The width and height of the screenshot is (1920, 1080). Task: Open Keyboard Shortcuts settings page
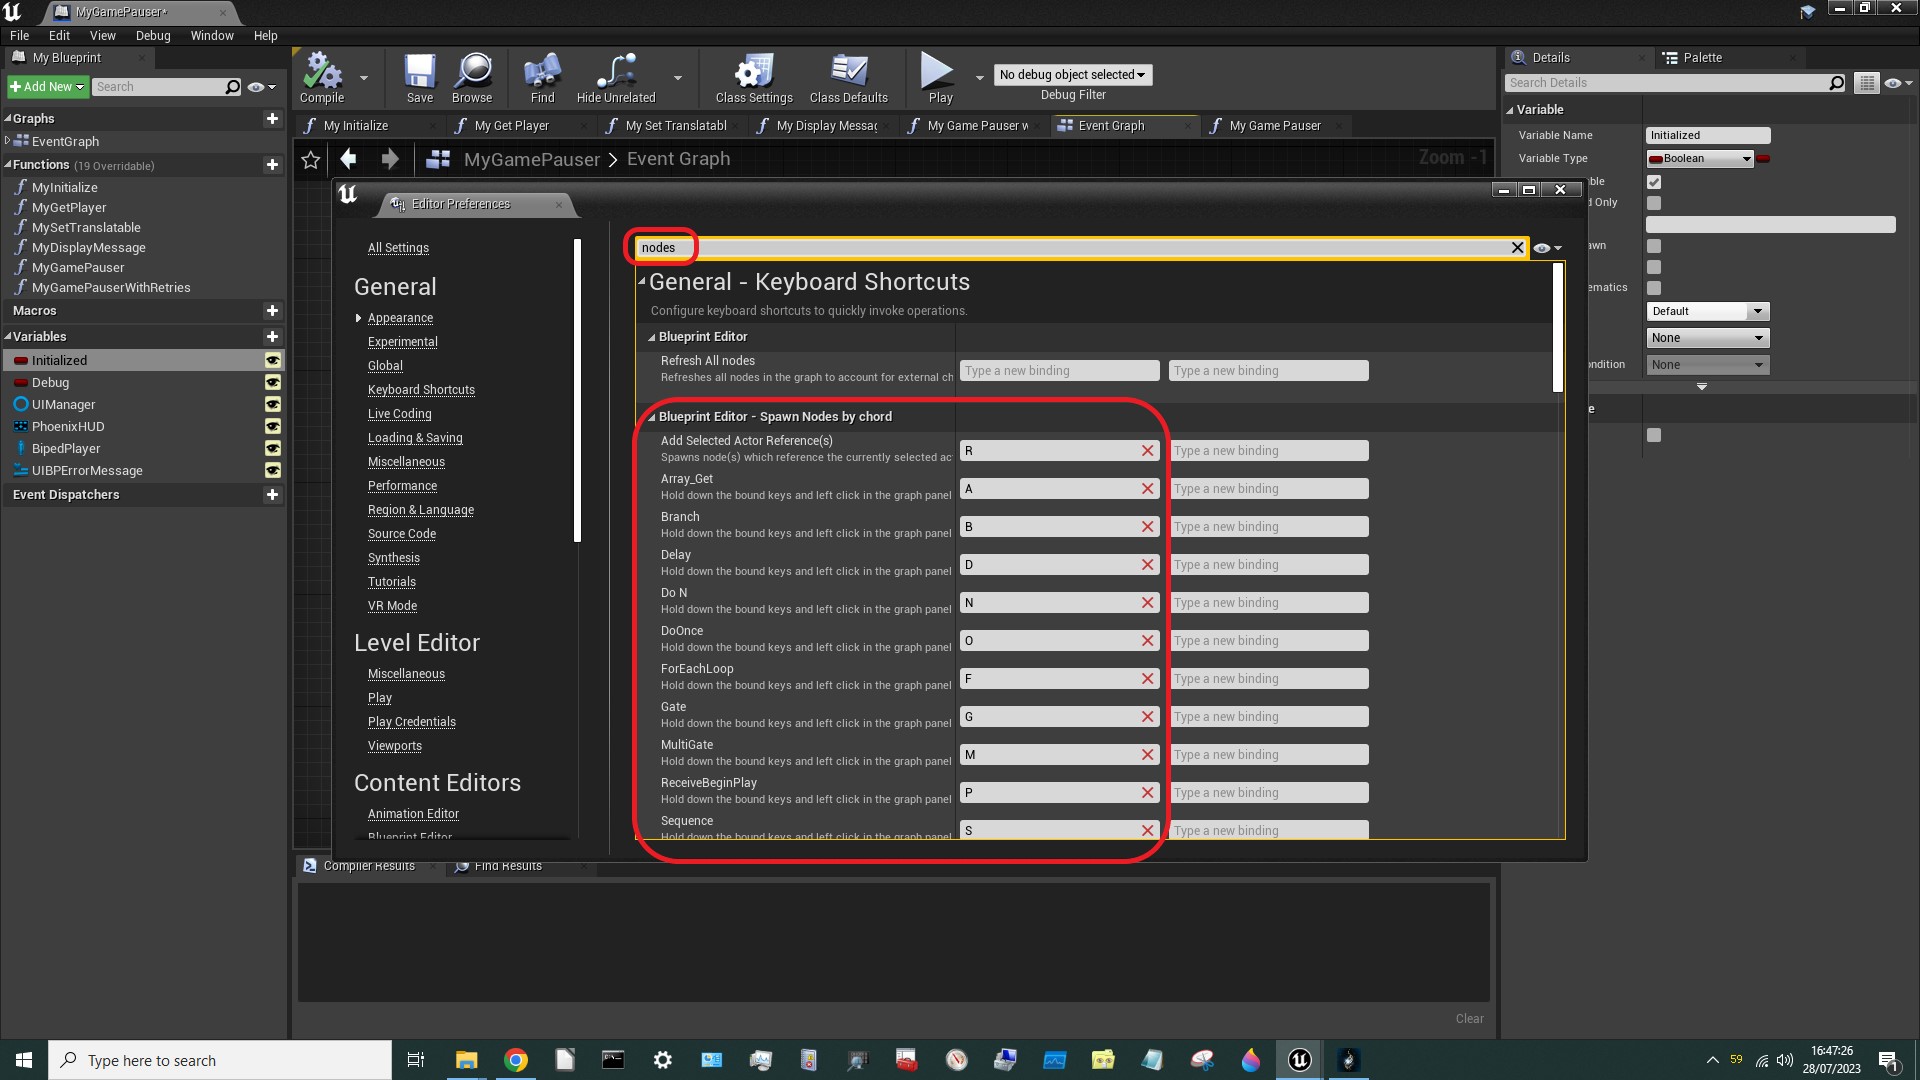click(x=421, y=390)
